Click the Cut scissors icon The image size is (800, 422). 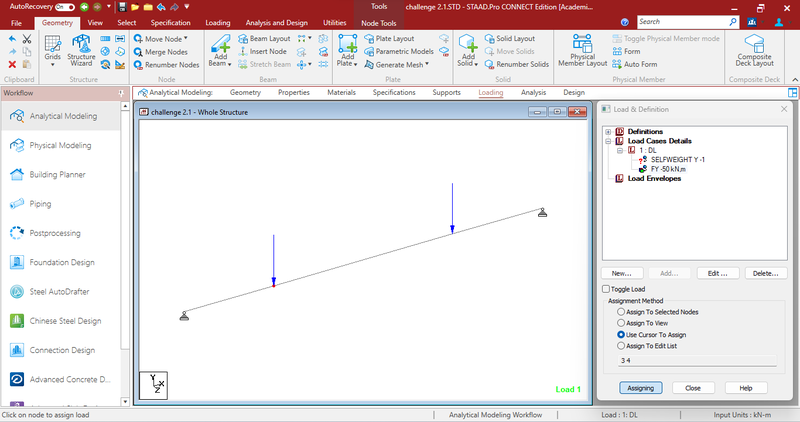click(27, 39)
